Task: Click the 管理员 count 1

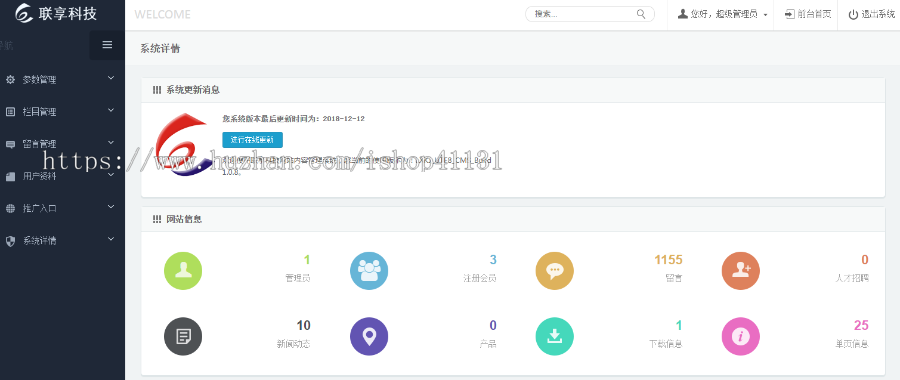Action: pyautogui.click(x=307, y=260)
